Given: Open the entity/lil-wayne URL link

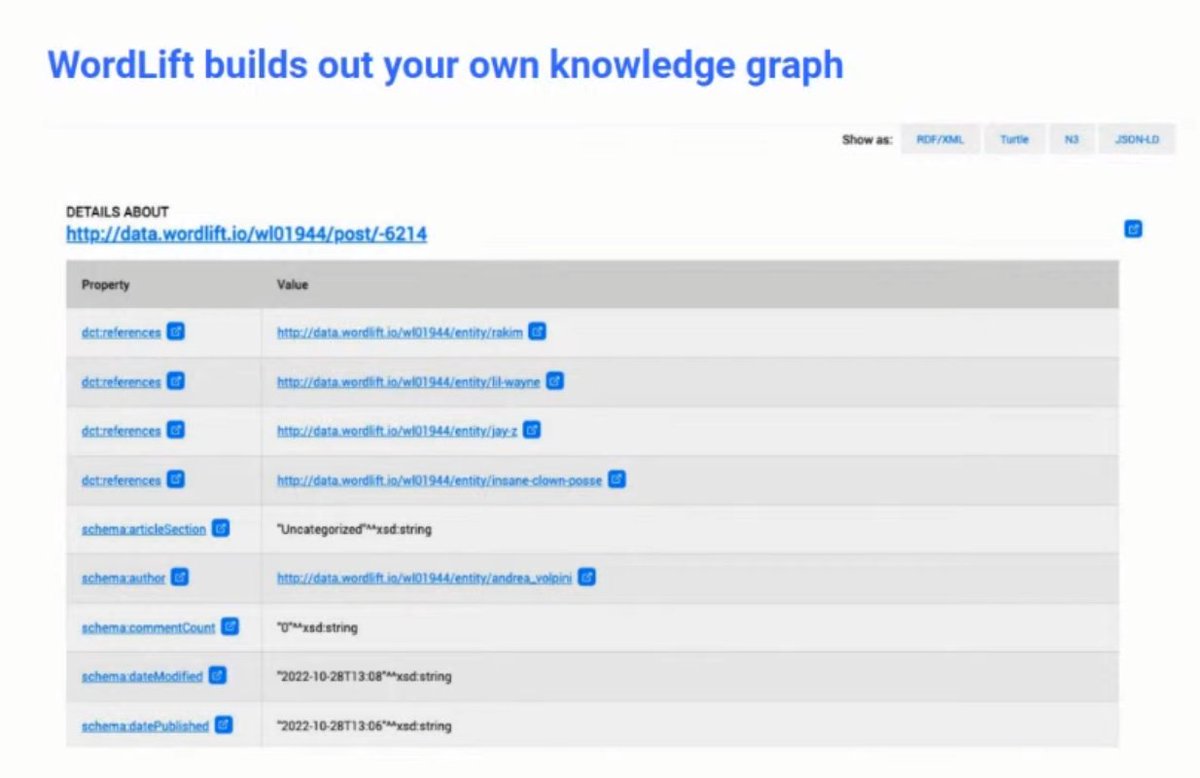Looking at the screenshot, I should tap(408, 382).
